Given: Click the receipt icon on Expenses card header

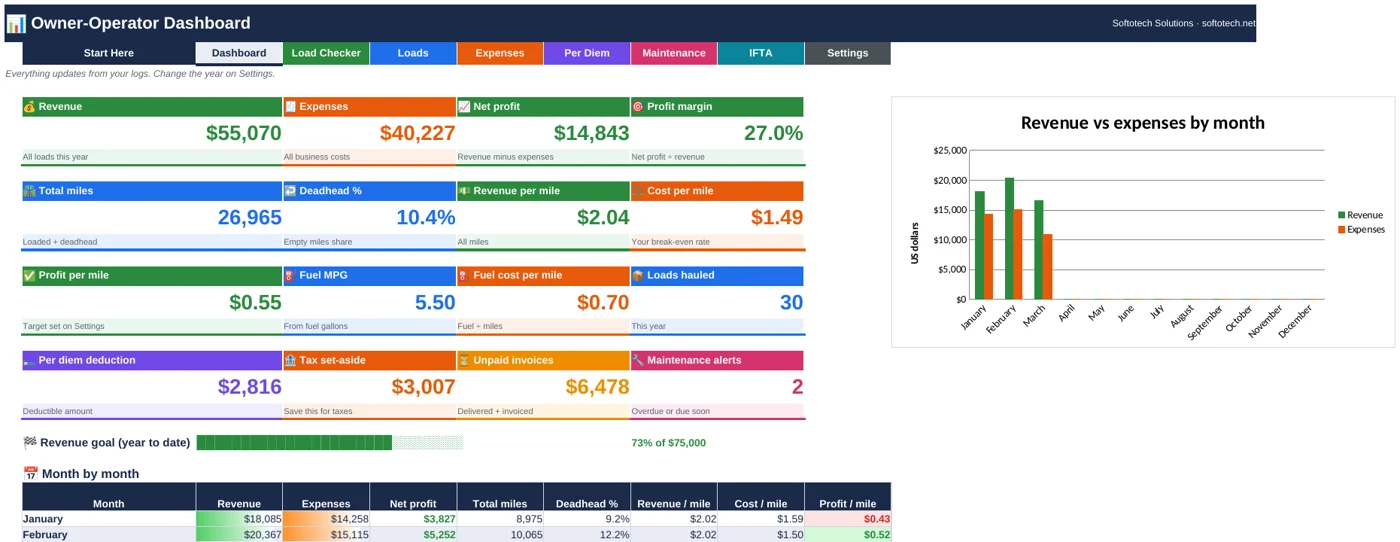Looking at the screenshot, I should (290, 107).
